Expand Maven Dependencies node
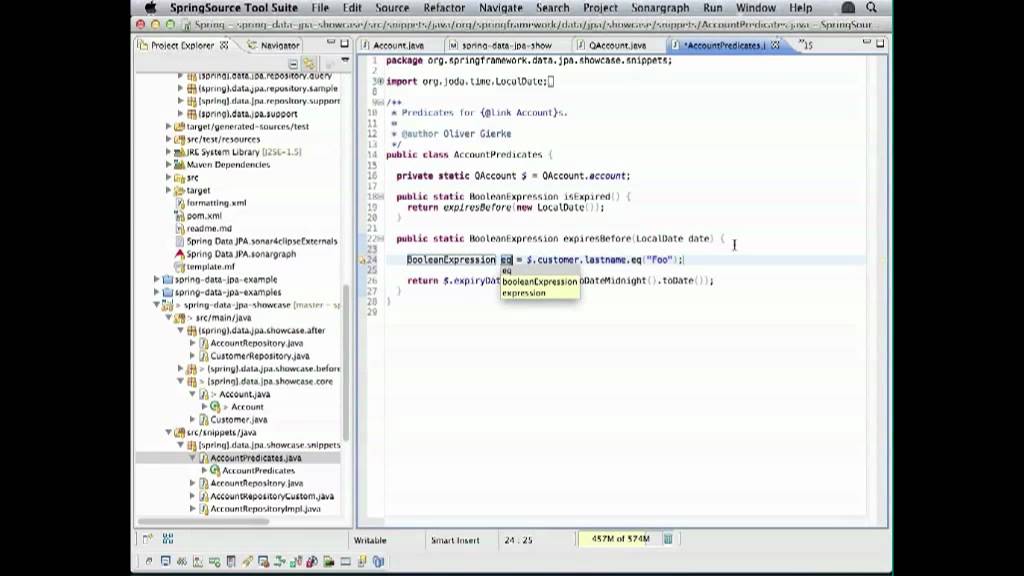 click(168, 165)
